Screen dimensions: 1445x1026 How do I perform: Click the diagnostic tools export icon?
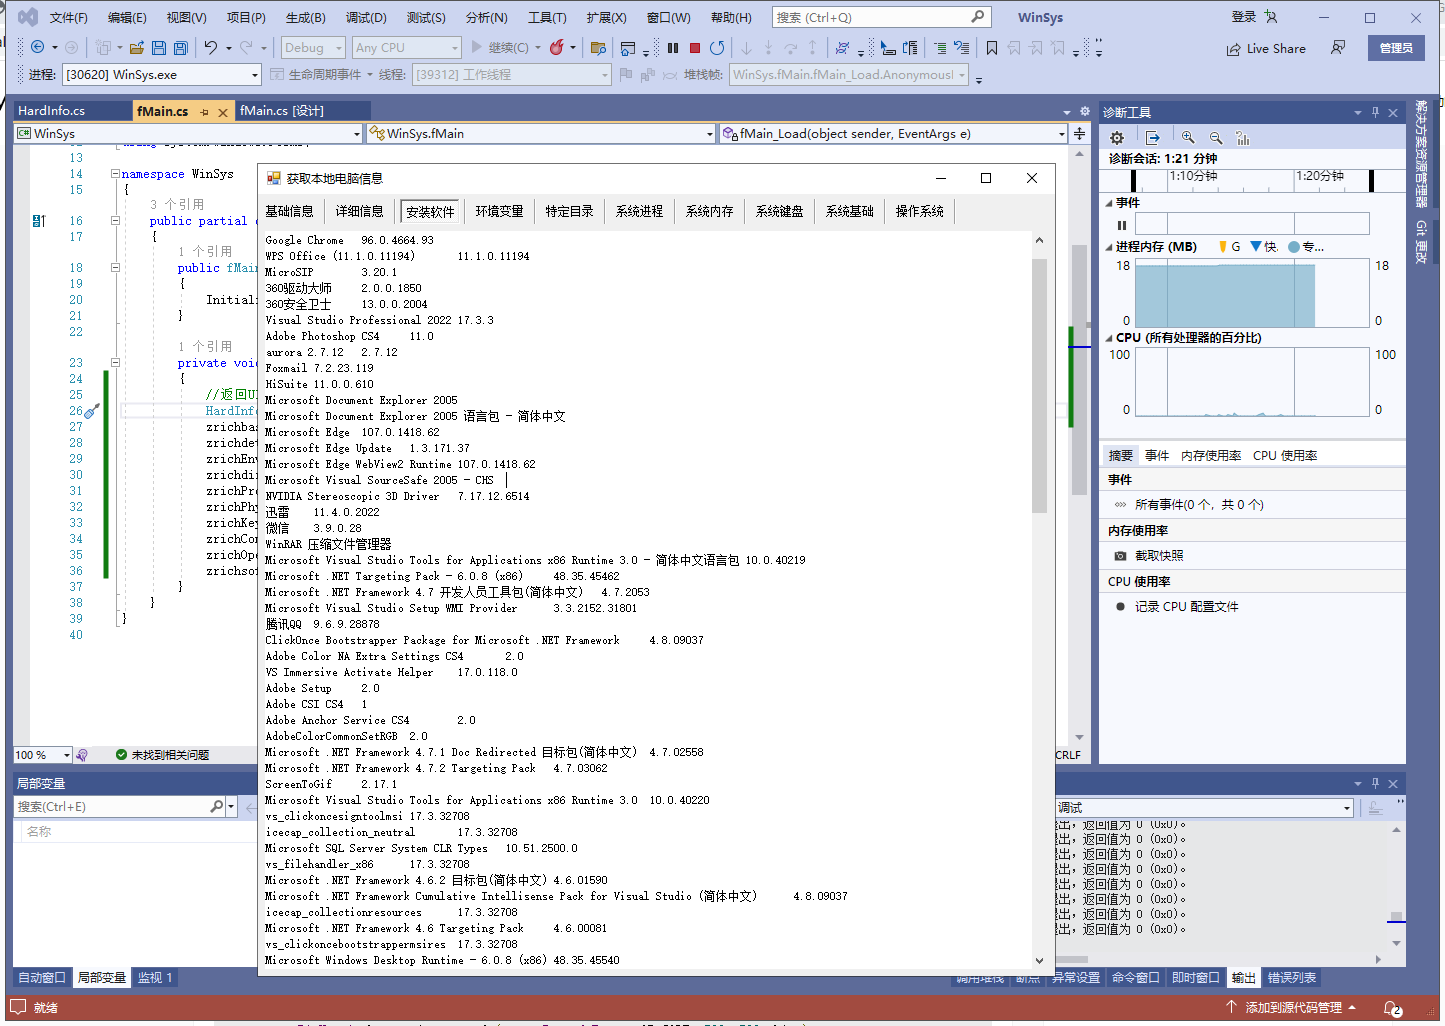pyautogui.click(x=1152, y=138)
